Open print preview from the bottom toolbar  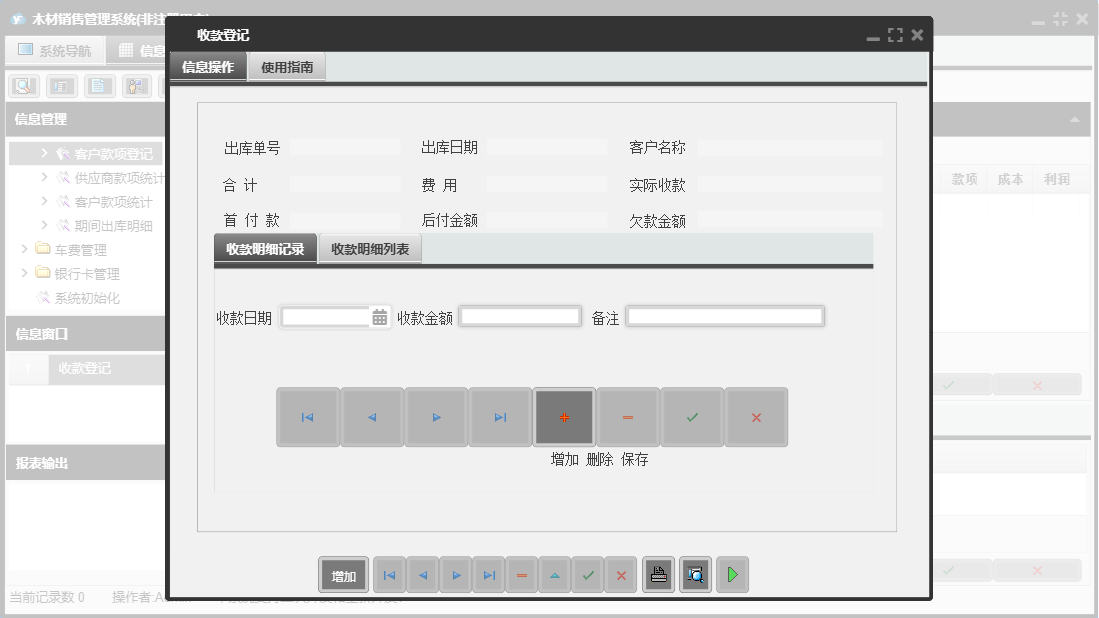(x=696, y=574)
